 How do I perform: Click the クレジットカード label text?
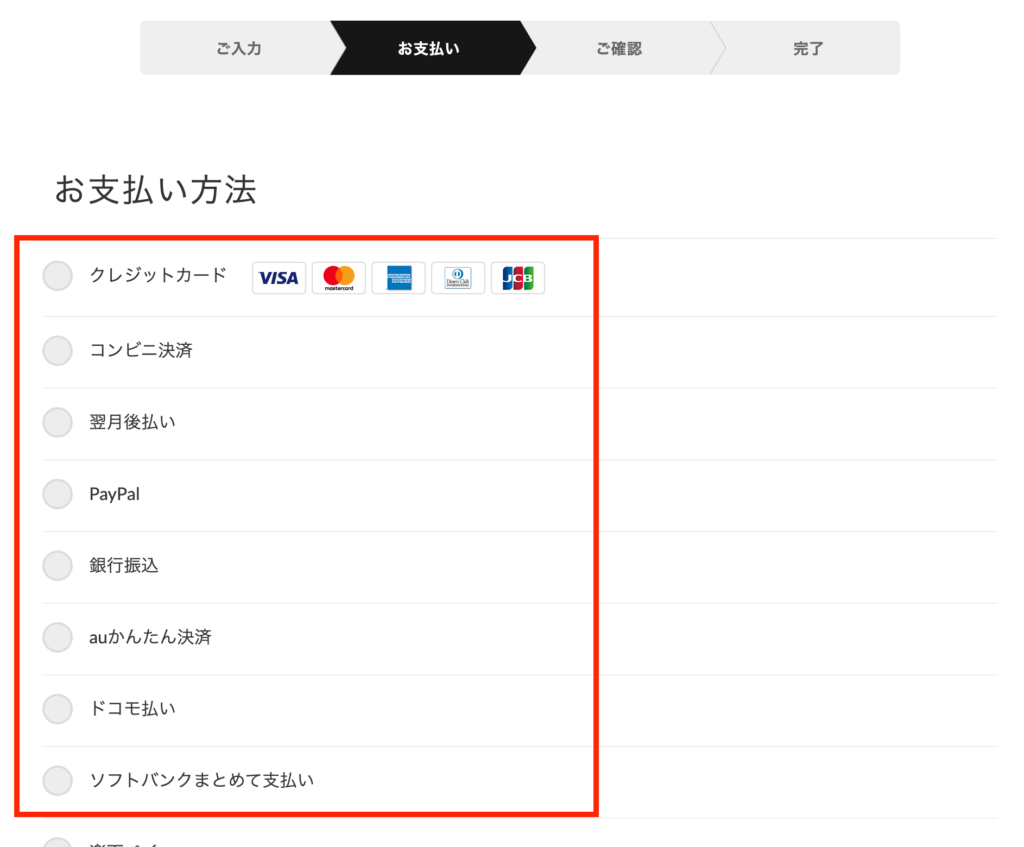158,275
